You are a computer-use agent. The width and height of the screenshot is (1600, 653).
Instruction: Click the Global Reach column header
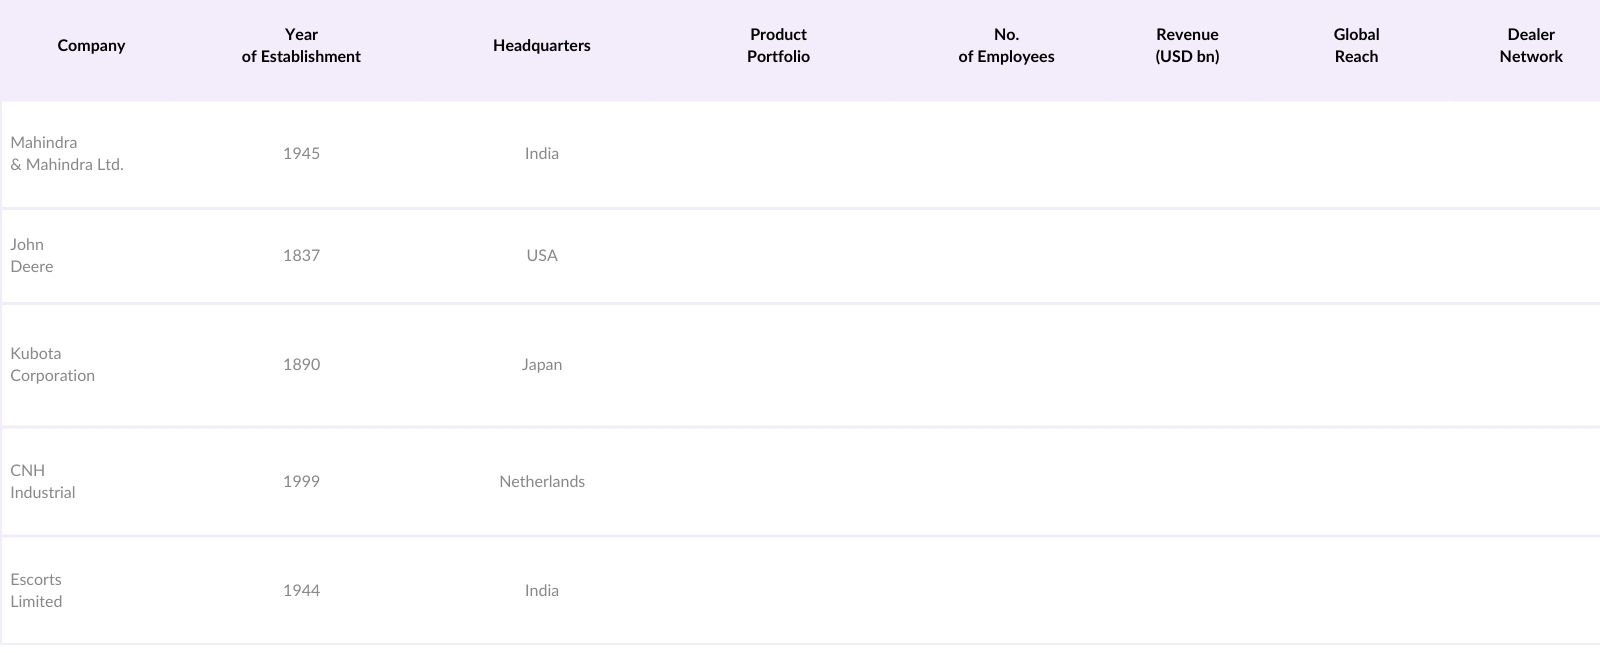(x=1356, y=46)
